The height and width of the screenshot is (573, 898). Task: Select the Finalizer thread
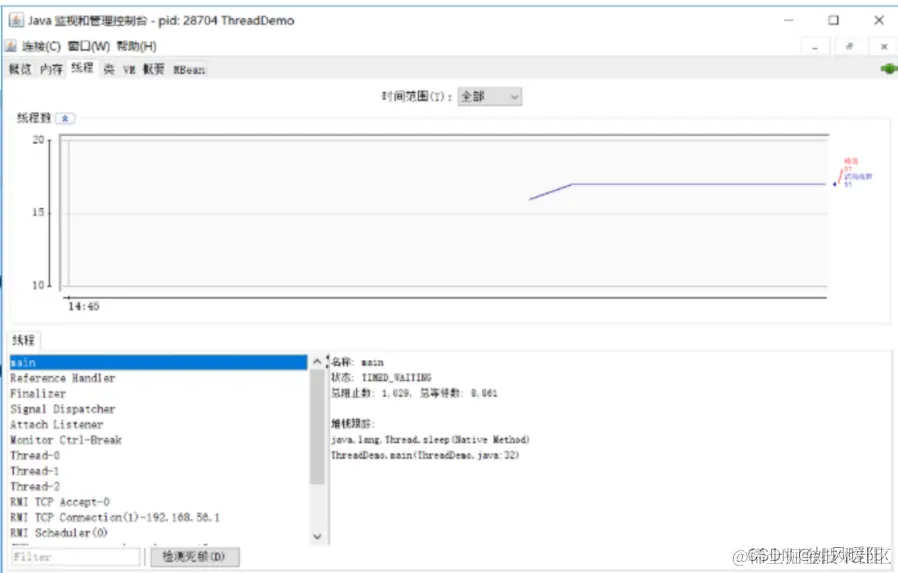point(159,393)
